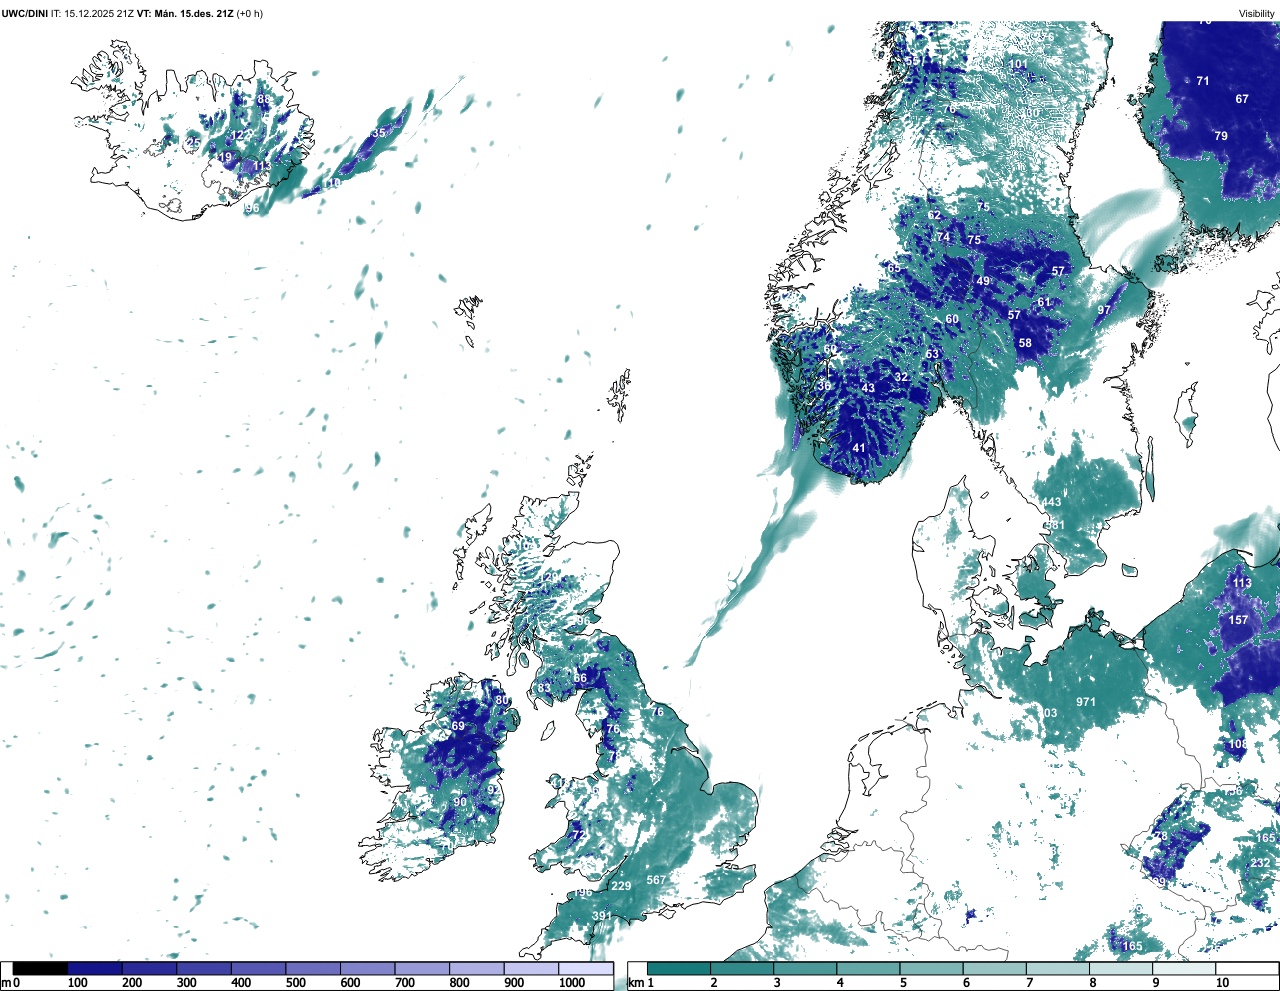The width and height of the screenshot is (1280, 991).
Task: Click the 3–4 km legend swatch
Action: (x=805, y=969)
